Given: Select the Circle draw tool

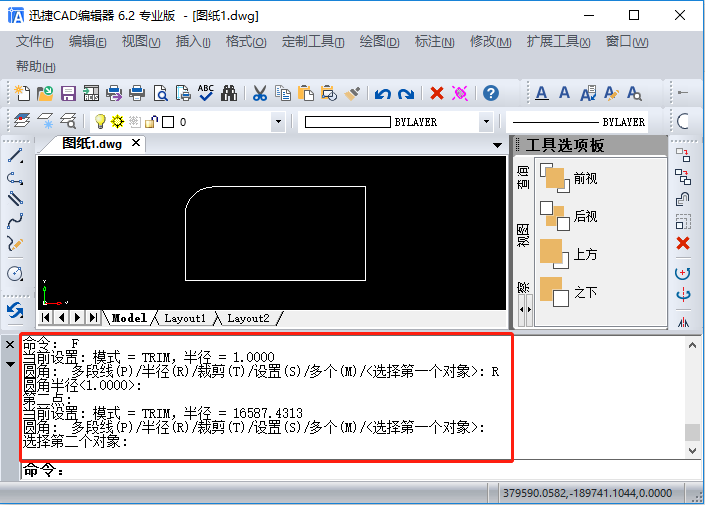Looking at the screenshot, I should [15, 273].
